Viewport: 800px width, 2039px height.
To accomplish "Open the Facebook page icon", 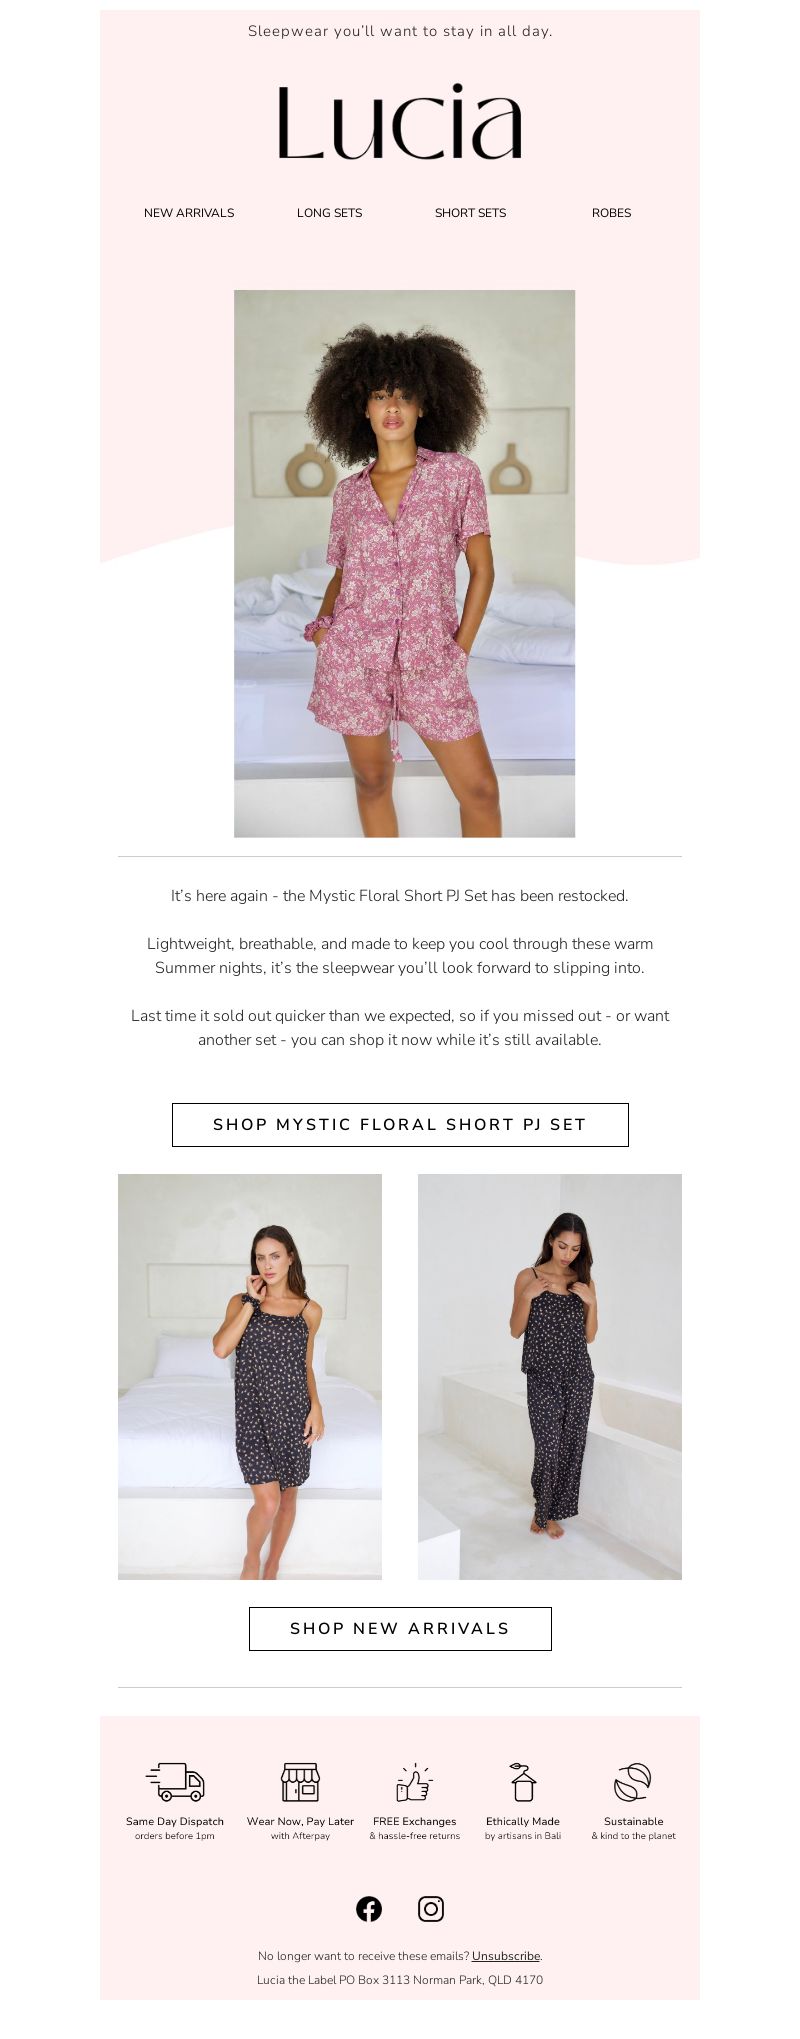I will (x=369, y=1909).
